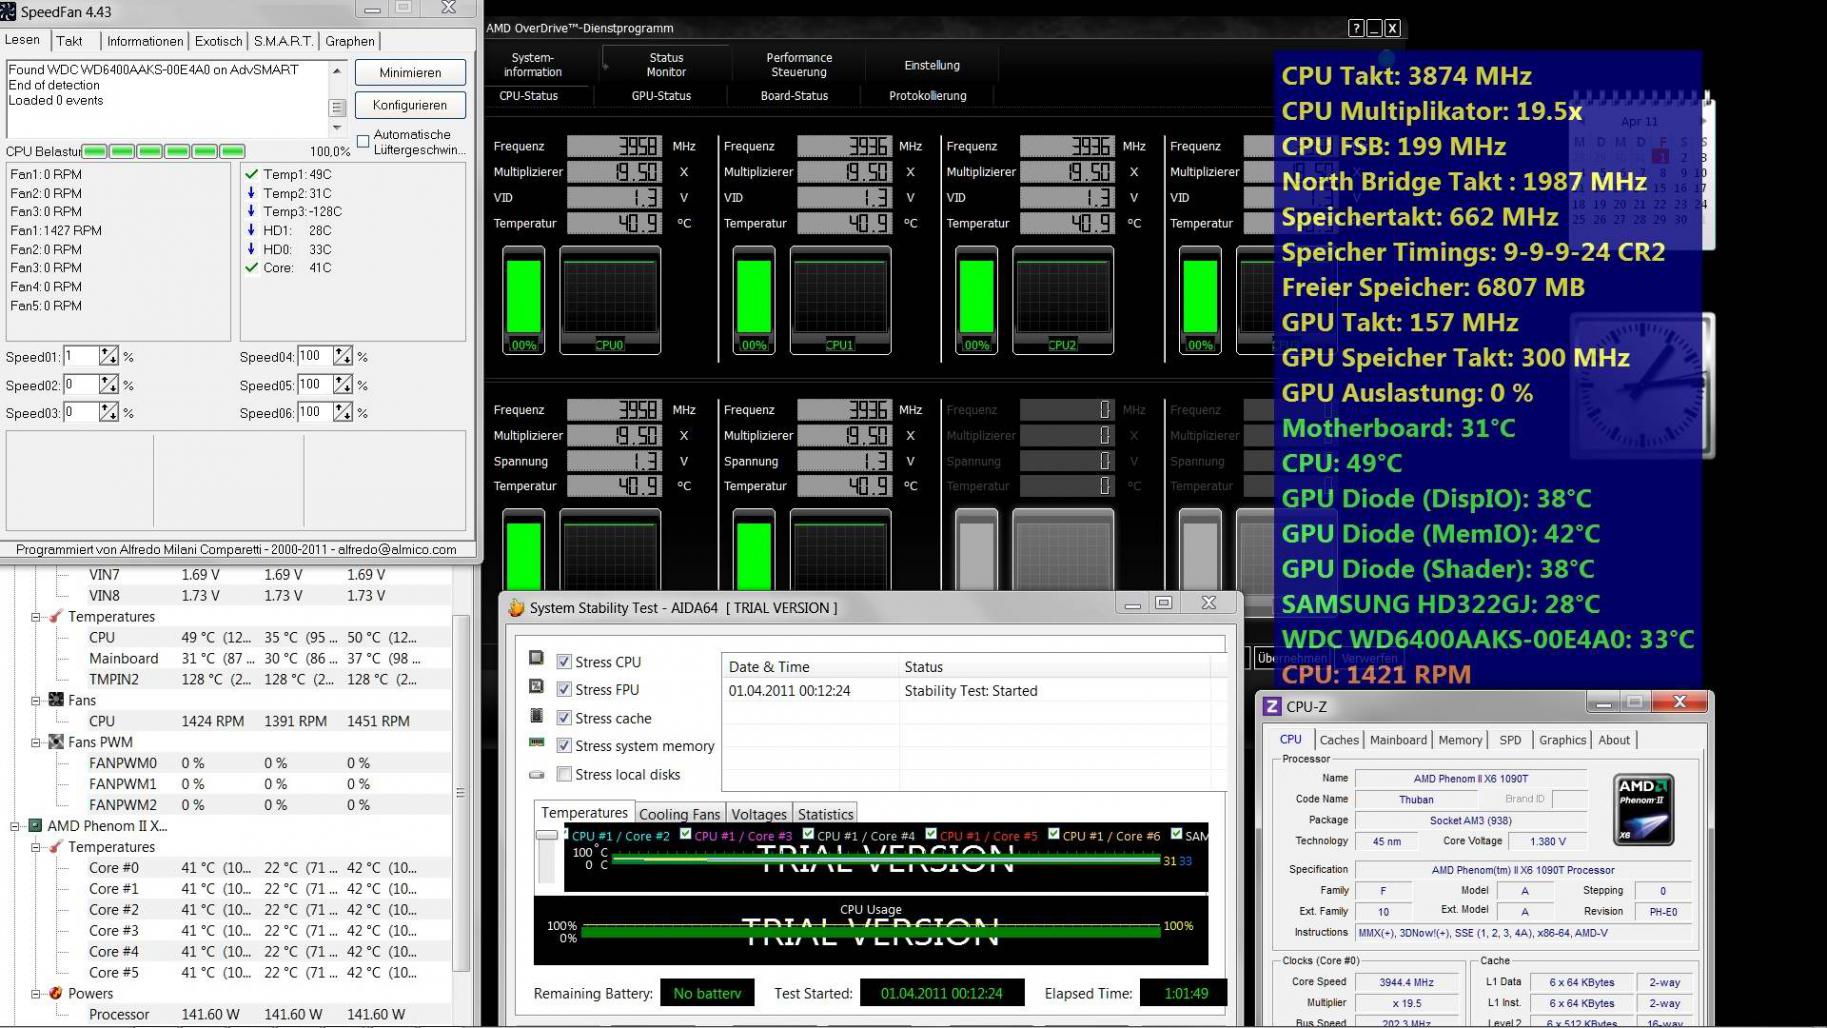Click the Speed04 spinner arrows in SpeedFan
The image size is (1827, 1028).
[x=343, y=356]
